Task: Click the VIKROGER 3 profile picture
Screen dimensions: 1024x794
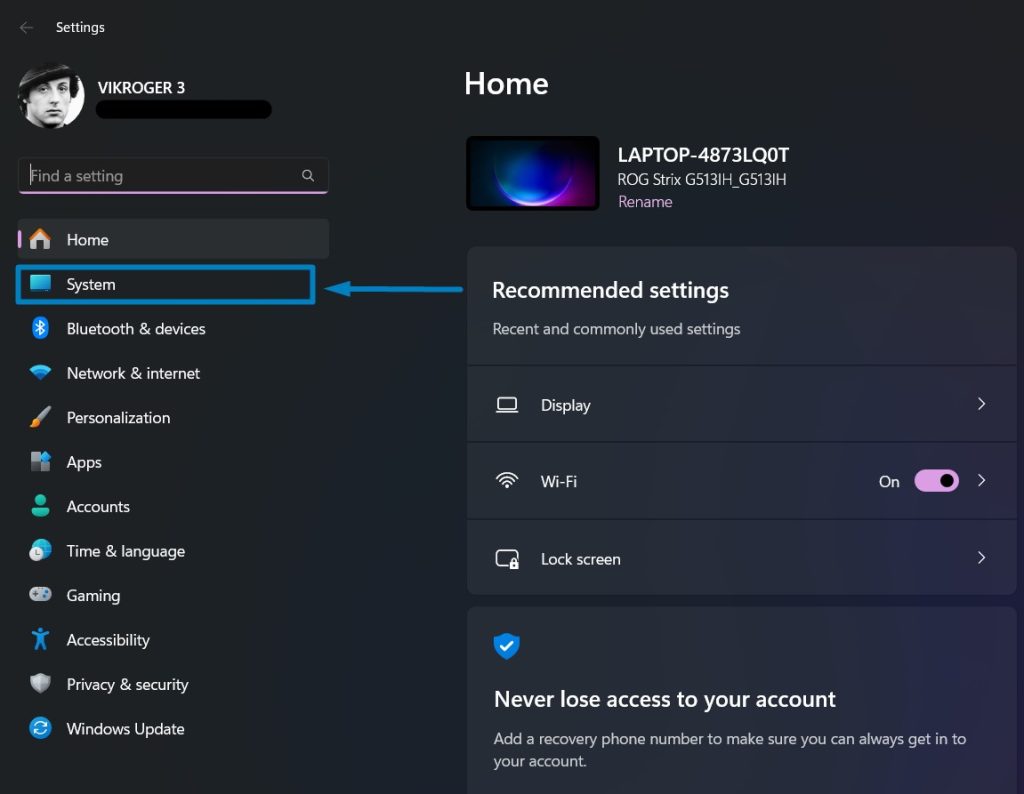Action: point(50,95)
